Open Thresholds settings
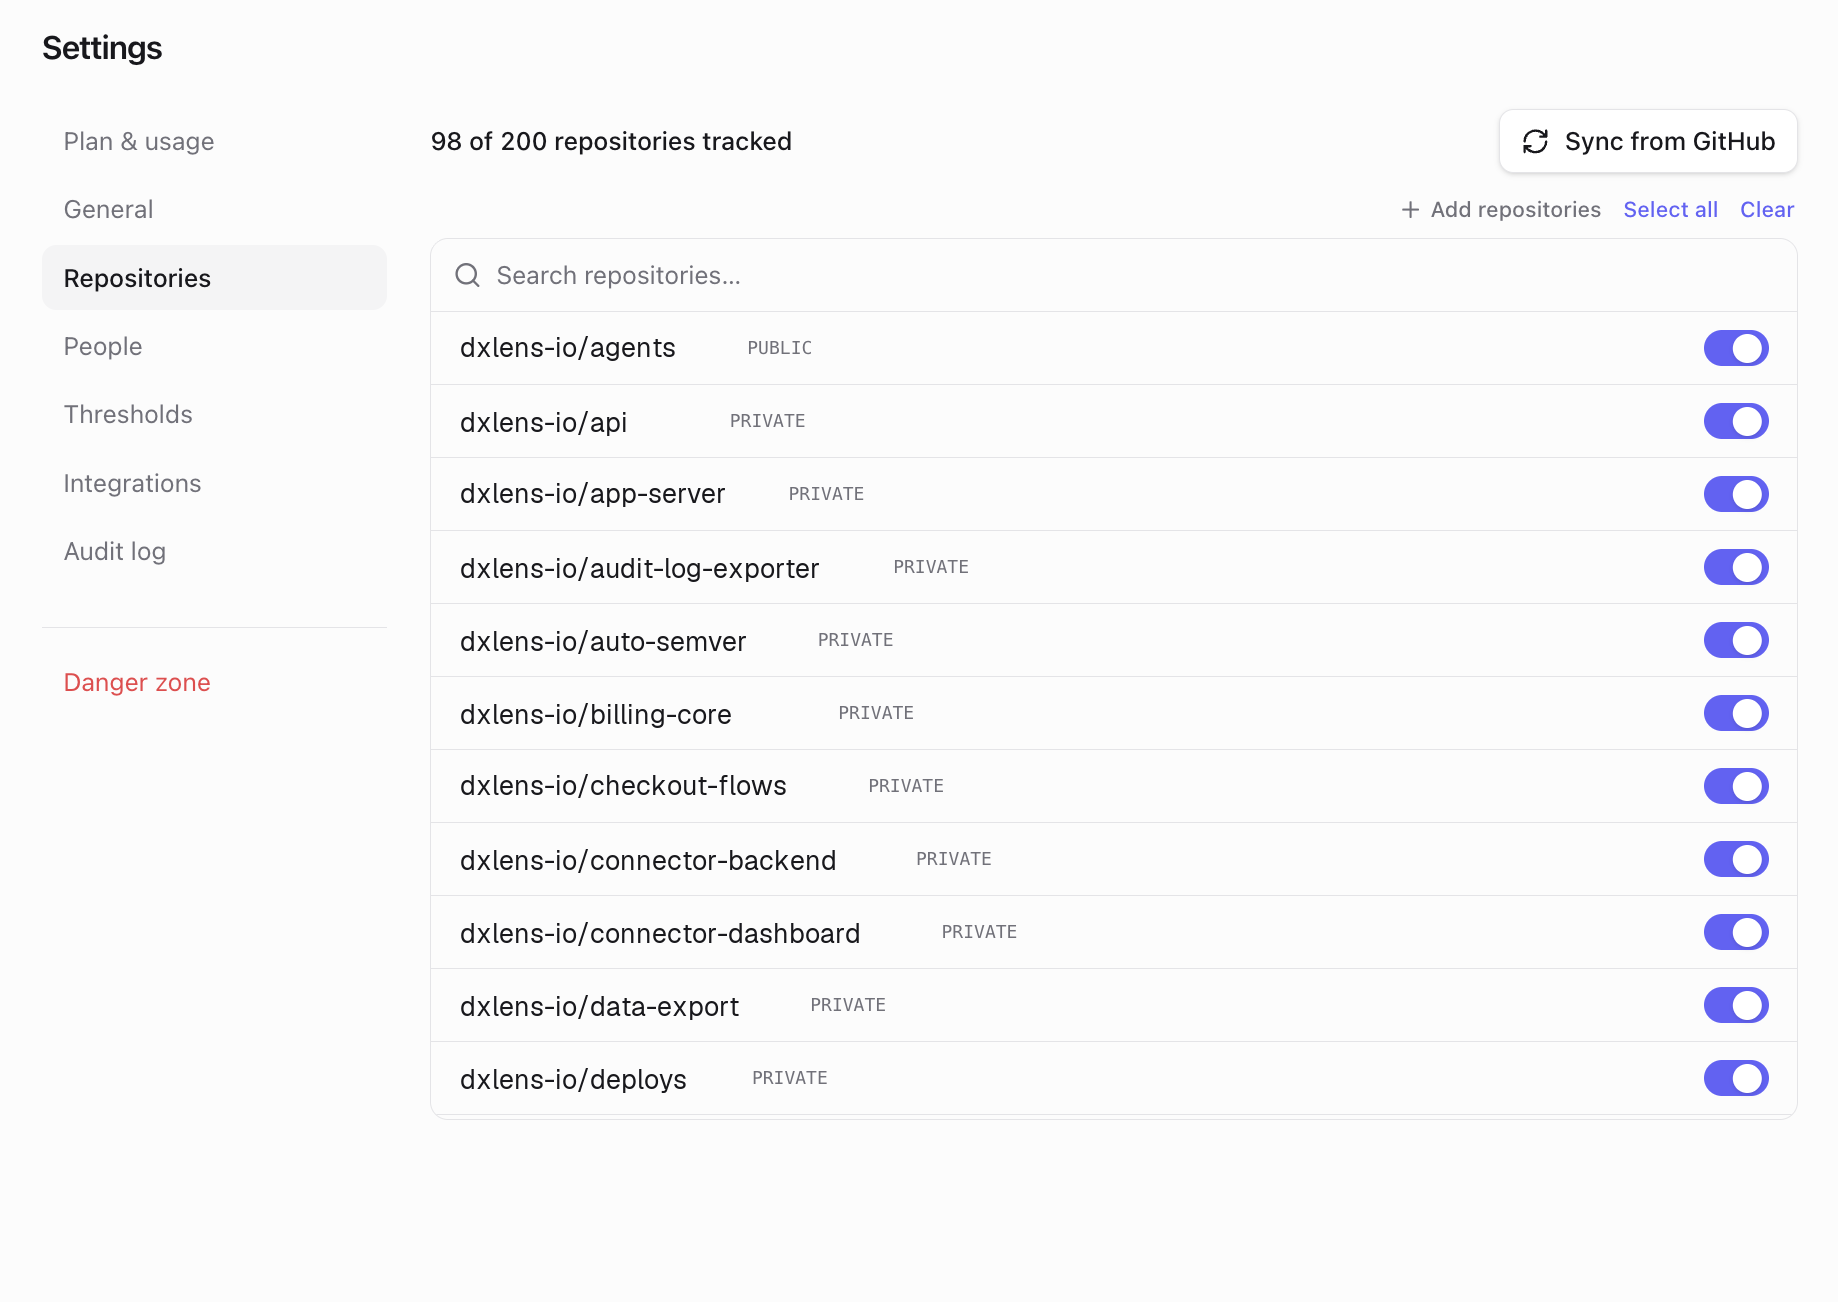Image resolution: width=1838 pixels, height=1302 pixels. [214, 414]
